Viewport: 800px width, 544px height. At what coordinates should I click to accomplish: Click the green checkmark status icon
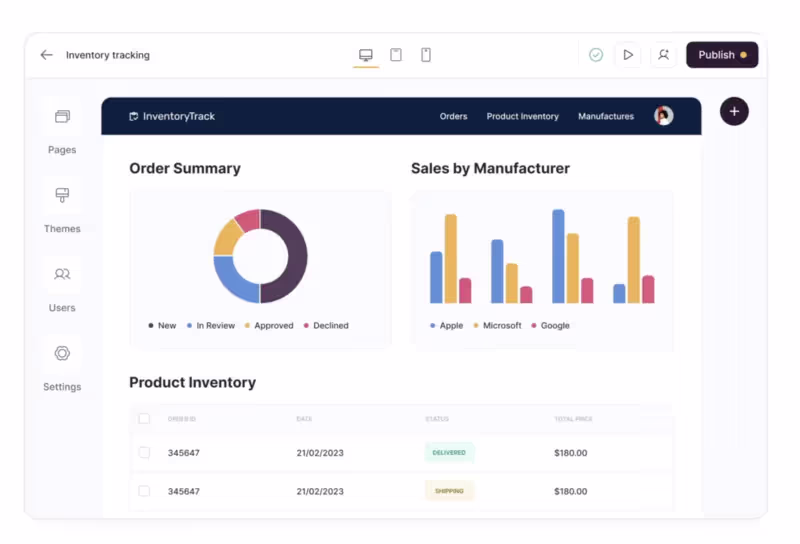(596, 55)
